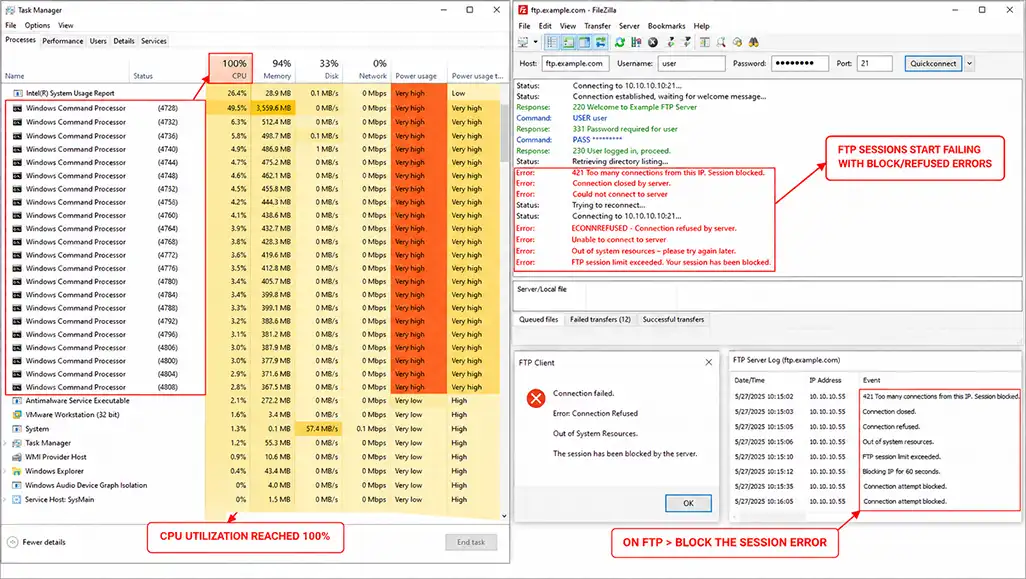Open the directory listing filters icon
This screenshot has width=1026, height=579.
pos(705,42)
